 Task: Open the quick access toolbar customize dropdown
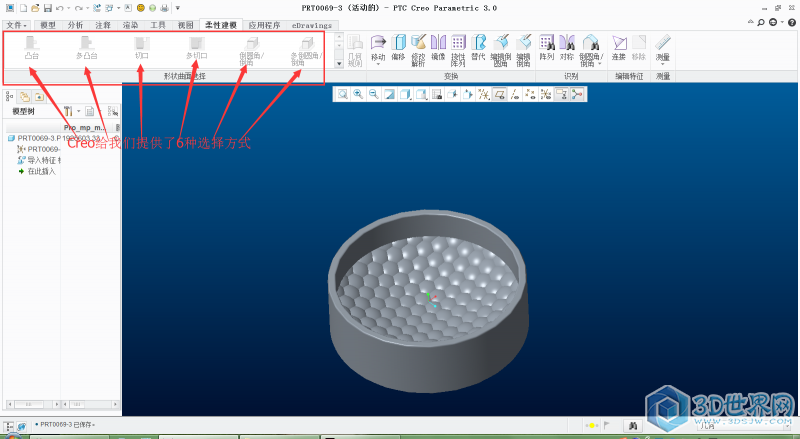click(178, 8)
